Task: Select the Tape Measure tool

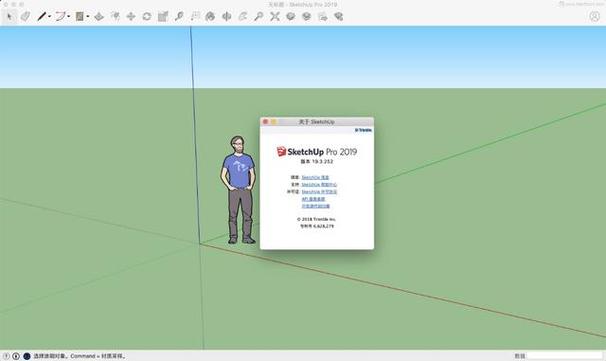Action: tap(179, 17)
